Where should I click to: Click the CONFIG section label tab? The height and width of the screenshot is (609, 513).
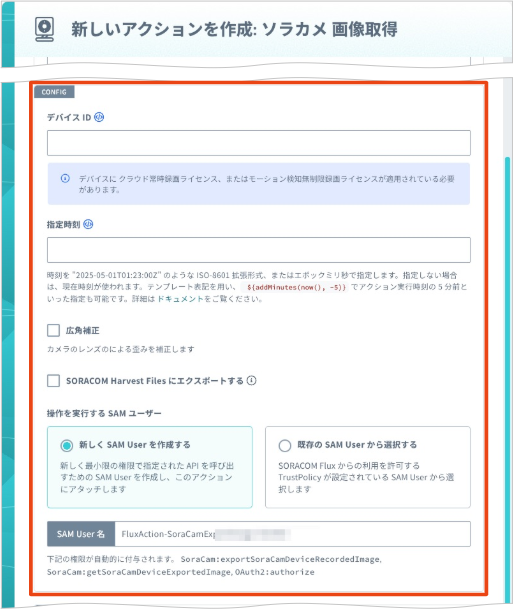tap(54, 92)
